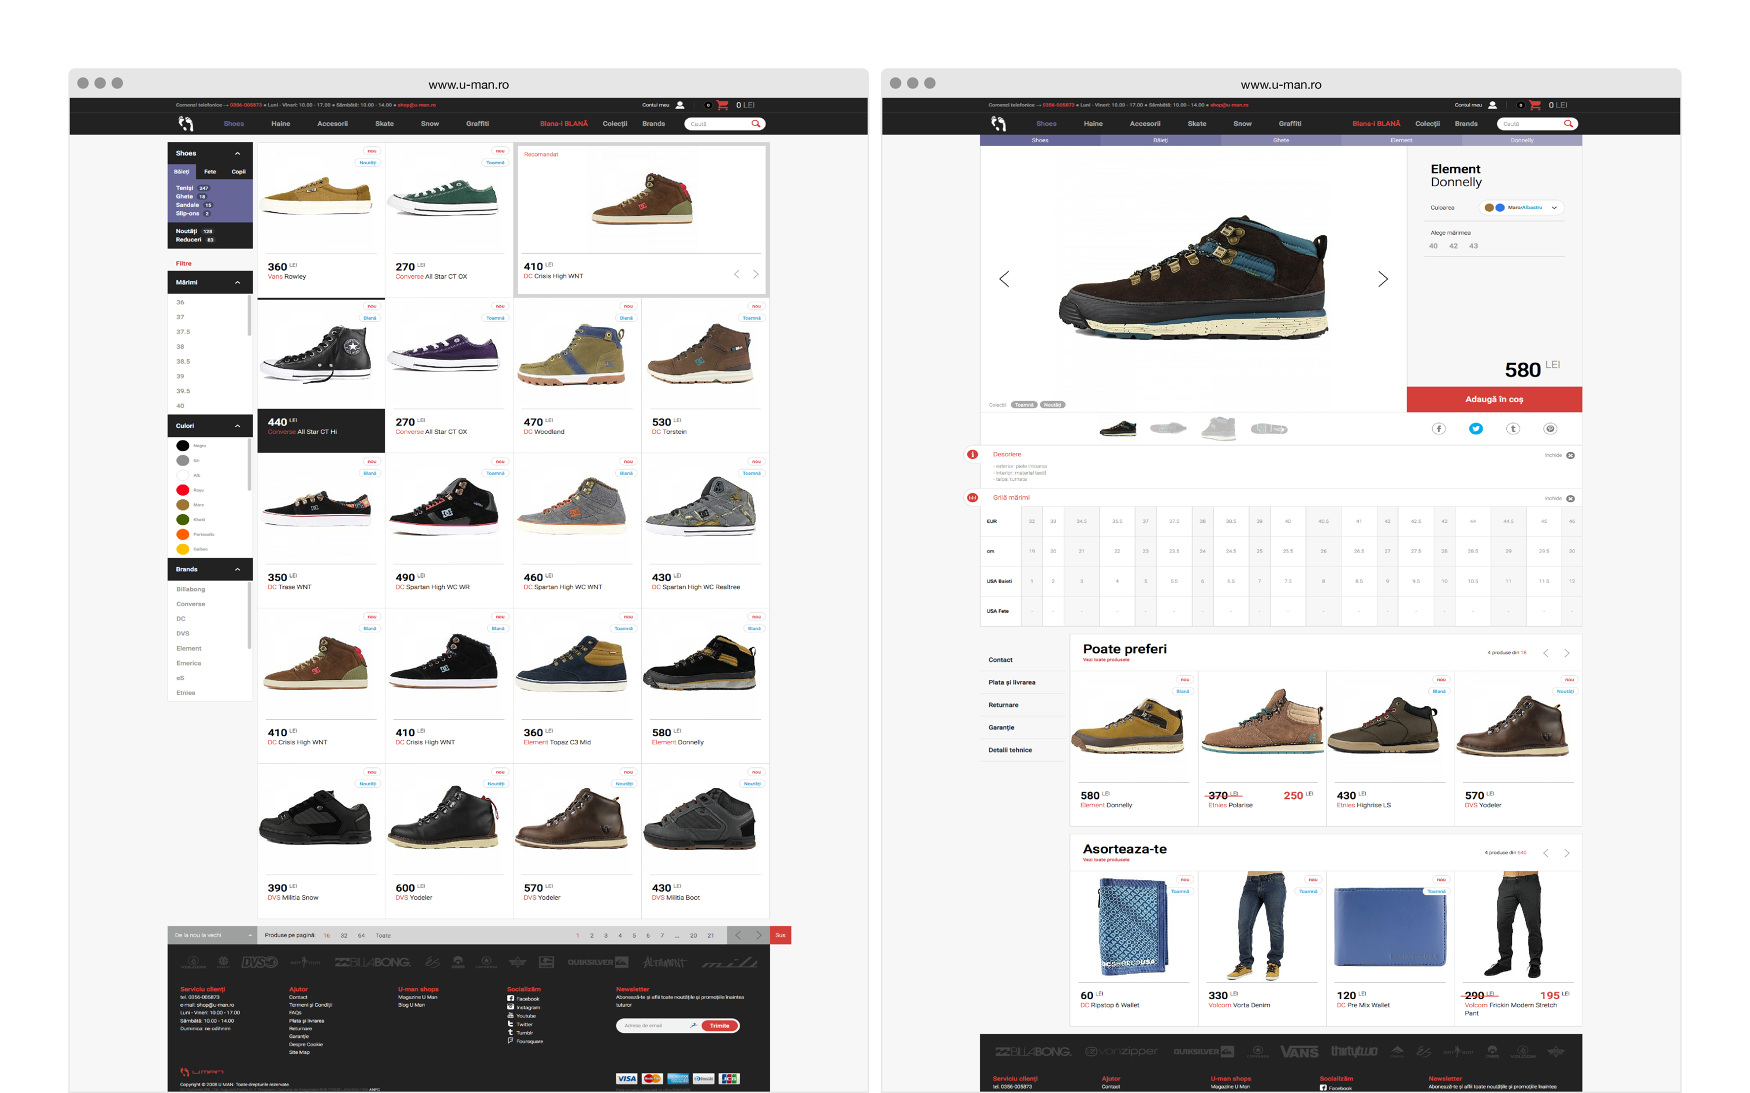
Task: Open the 'De la nou la vechi' sort dropdown
Action: (x=212, y=936)
